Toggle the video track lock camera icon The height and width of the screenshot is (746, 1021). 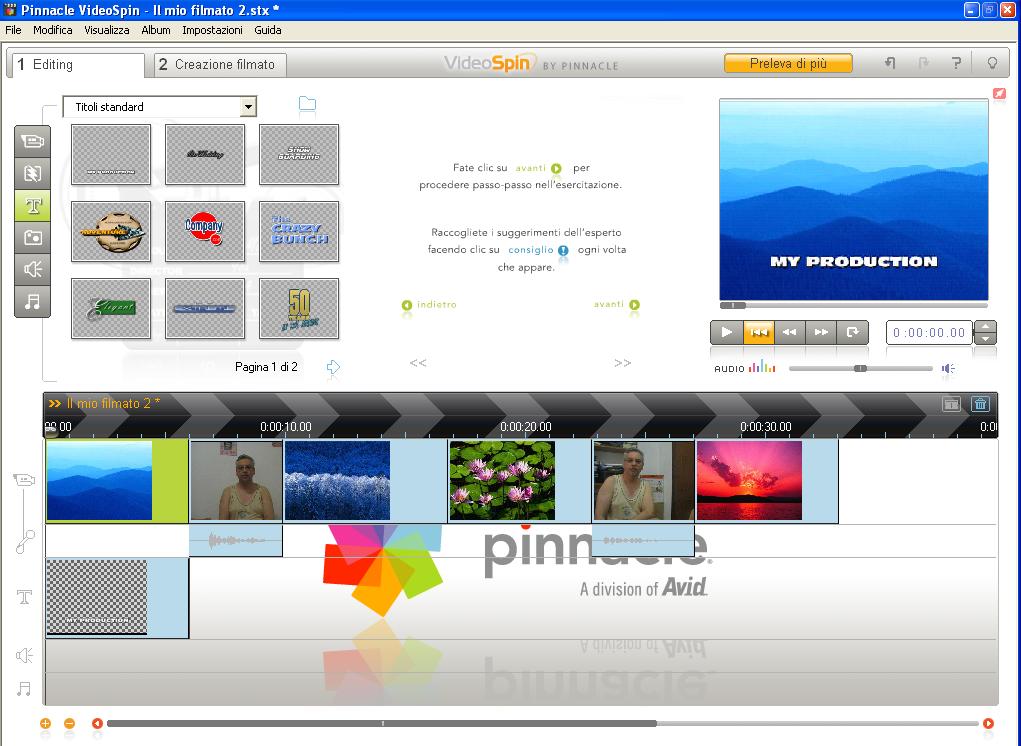[24, 480]
